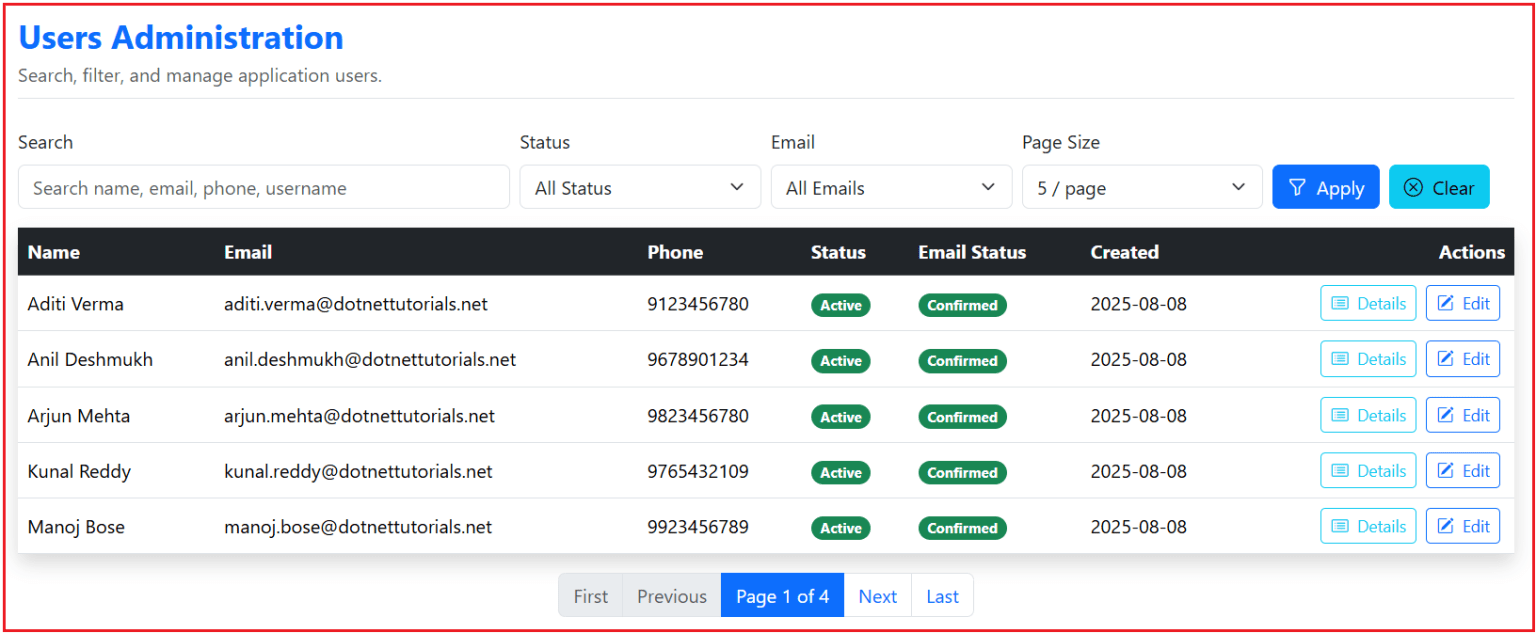Clear all search filters
Image resolution: width=1536 pixels, height=633 pixels.
click(x=1439, y=186)
